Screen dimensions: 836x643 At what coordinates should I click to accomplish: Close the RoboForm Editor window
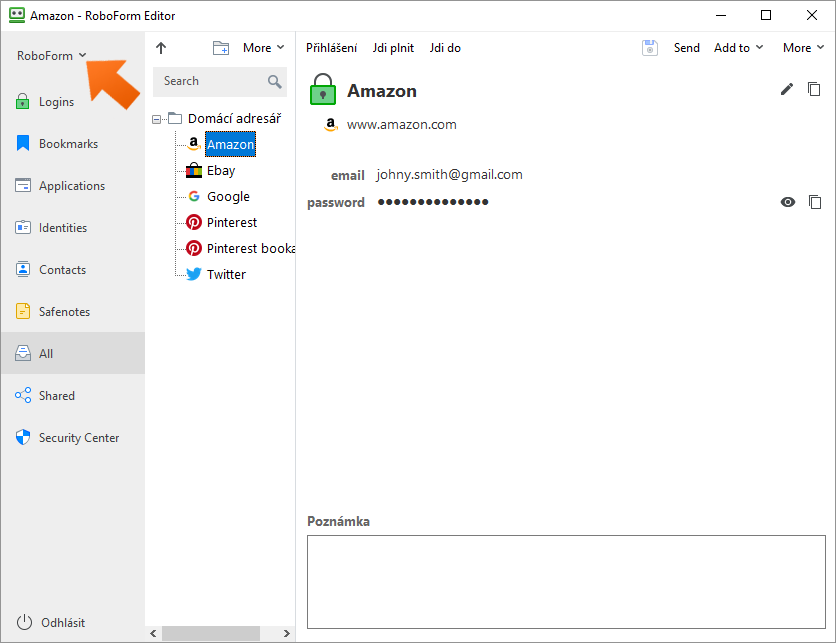tap(811, 15)
